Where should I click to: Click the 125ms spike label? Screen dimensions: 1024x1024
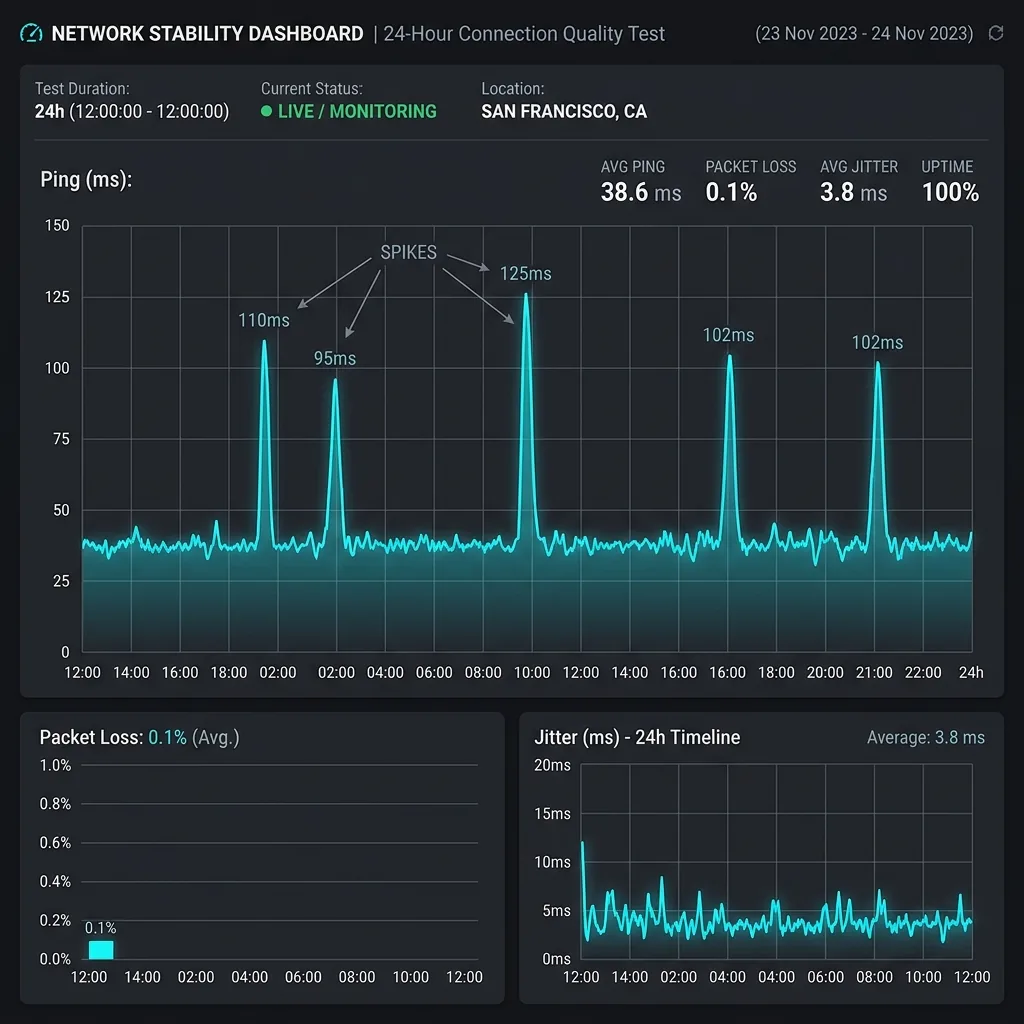pyautogui.click(x=526, y=273)
